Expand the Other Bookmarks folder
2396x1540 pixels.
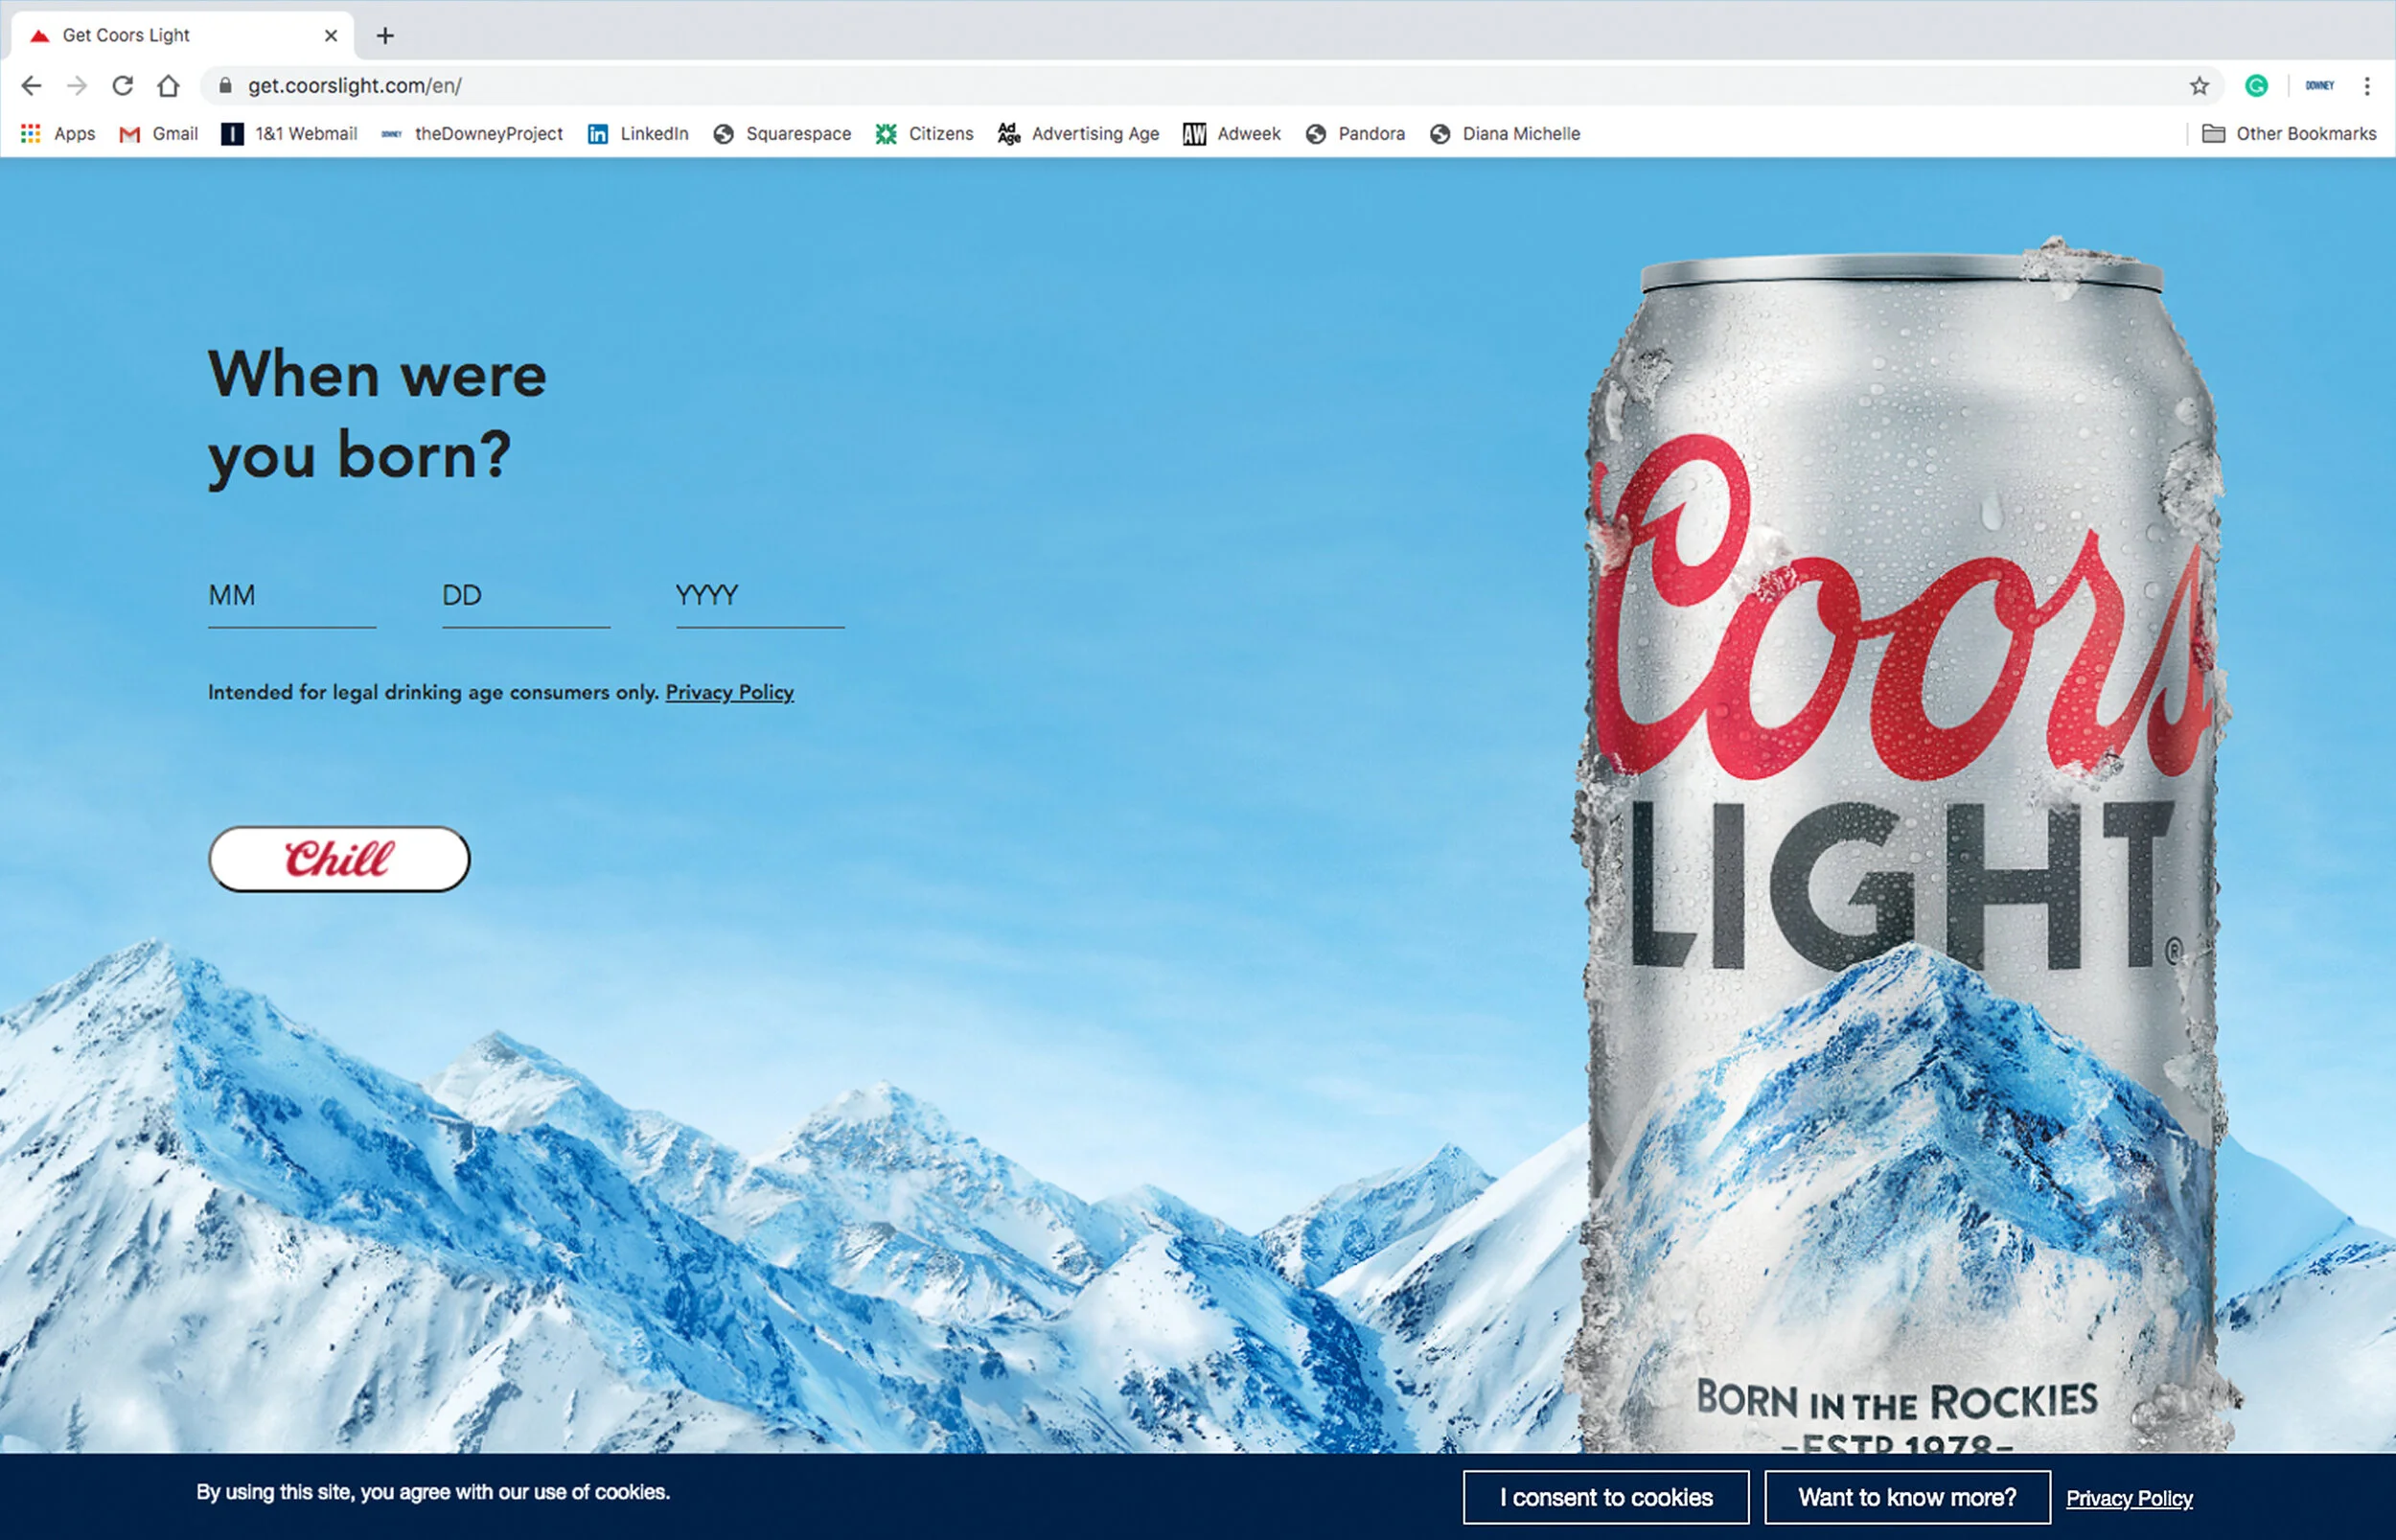pos(2289,134)
